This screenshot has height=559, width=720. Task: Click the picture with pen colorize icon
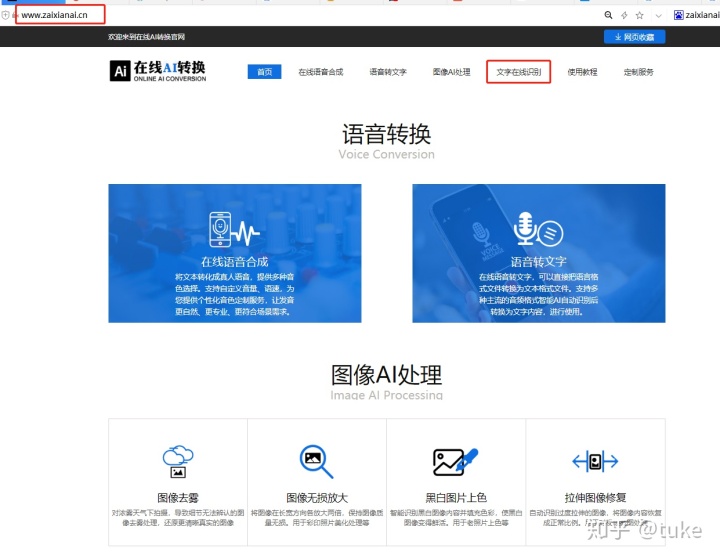tap(456, 462)
